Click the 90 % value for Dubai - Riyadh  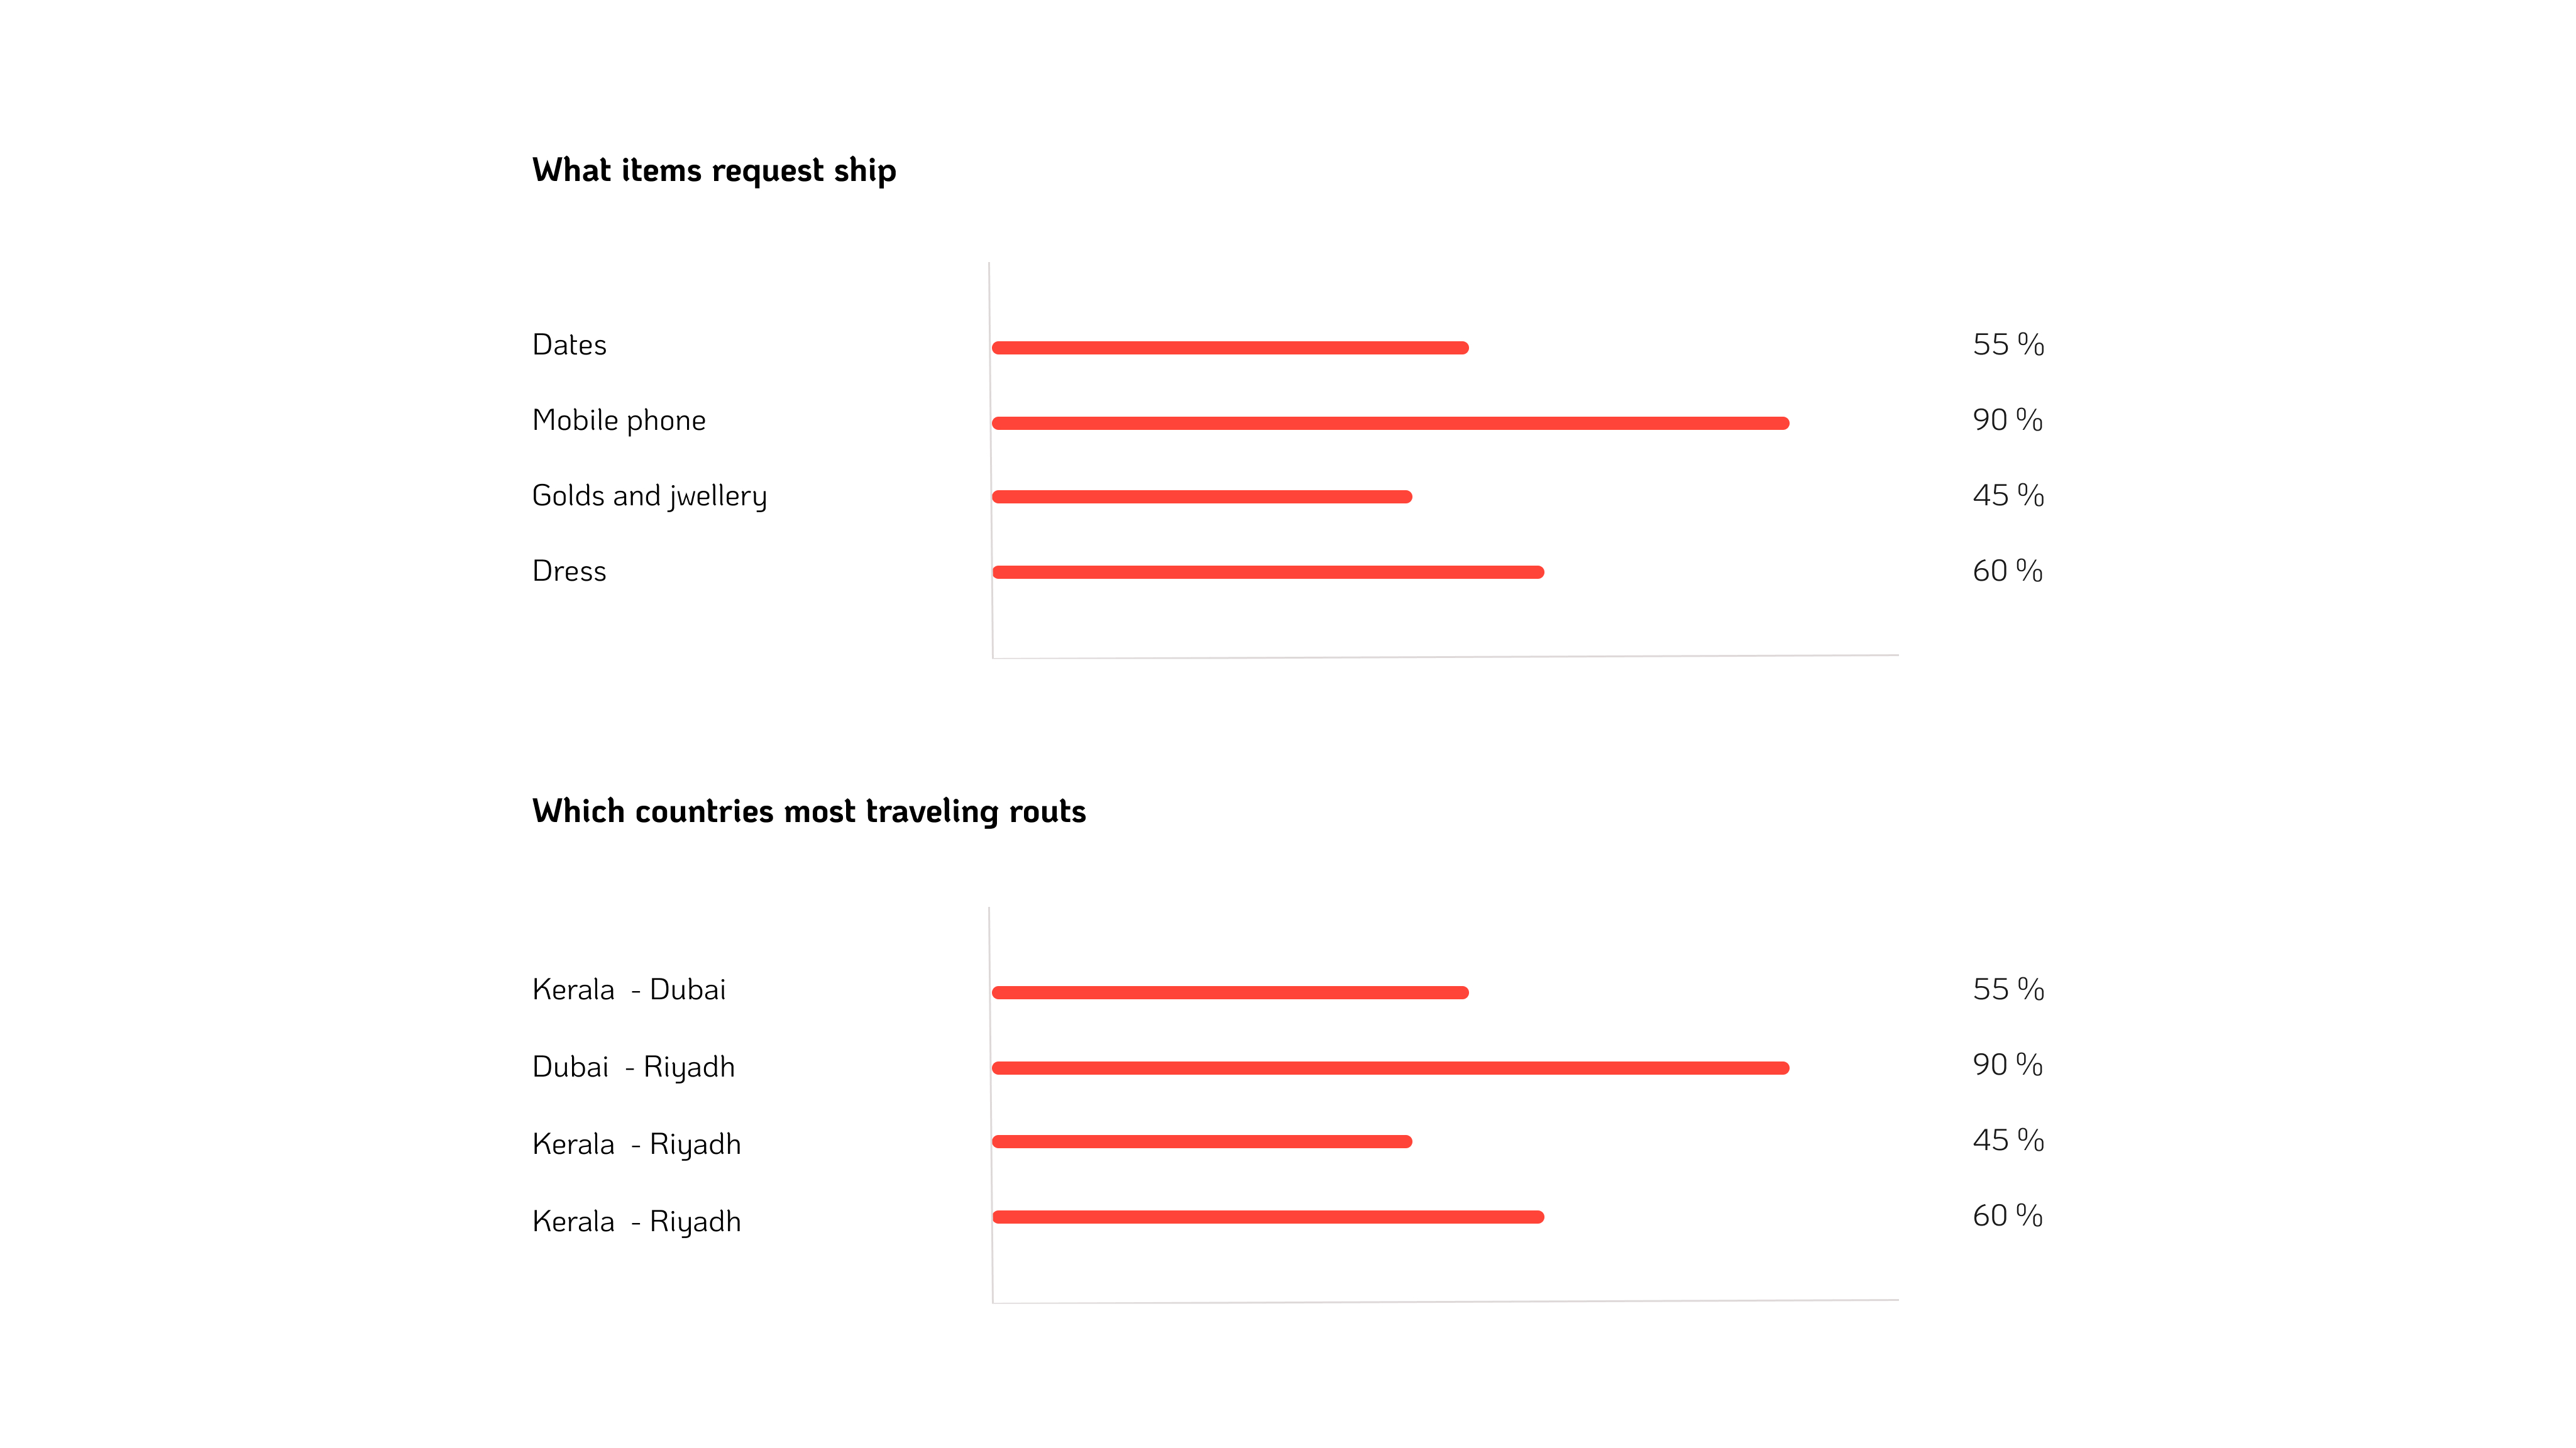tap(2007, 1065)
